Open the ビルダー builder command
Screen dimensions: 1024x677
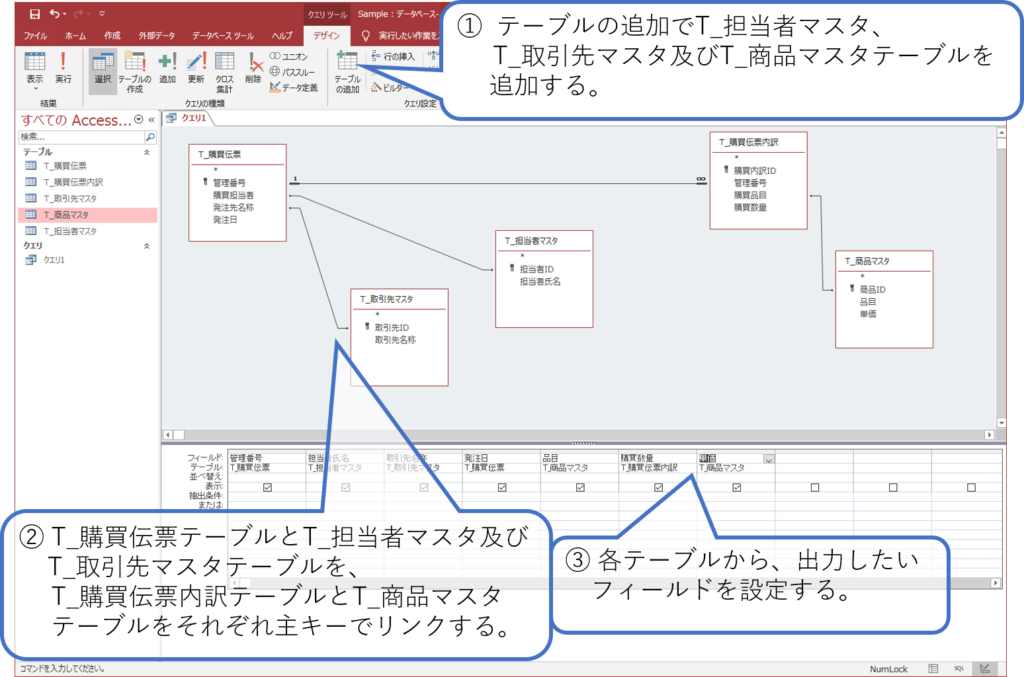pos(389,87)
